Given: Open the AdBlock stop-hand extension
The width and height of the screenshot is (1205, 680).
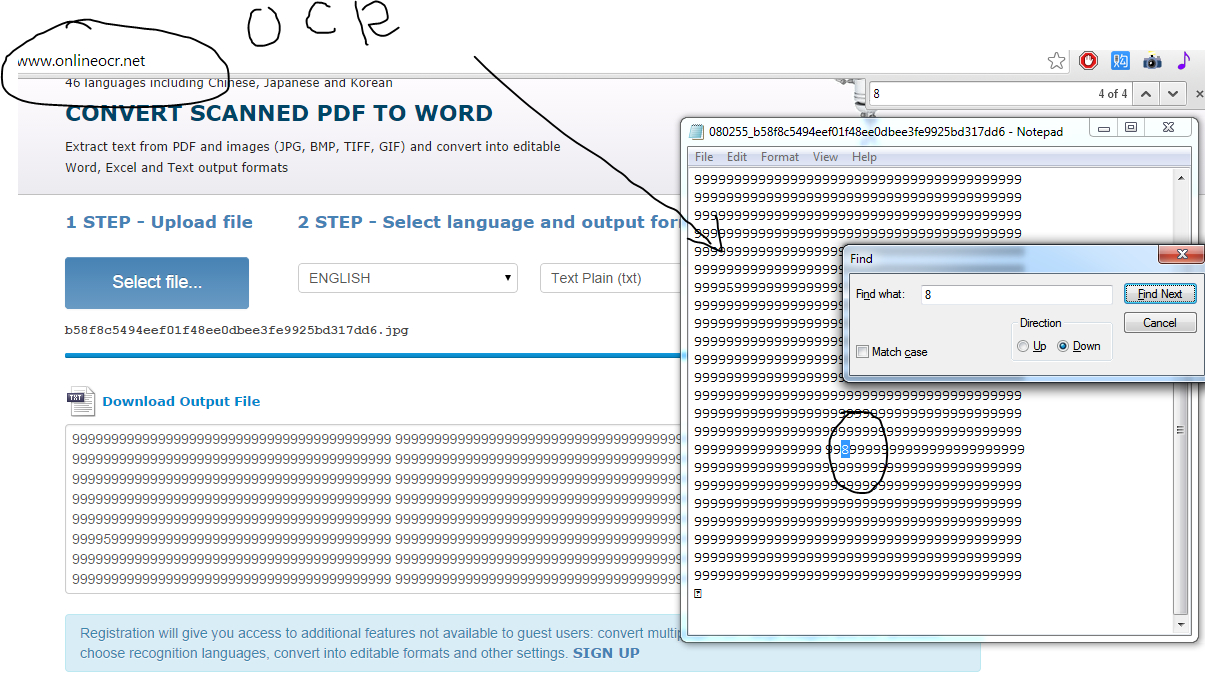Looking at the screenshot, I should click(x=1089, y=61).
